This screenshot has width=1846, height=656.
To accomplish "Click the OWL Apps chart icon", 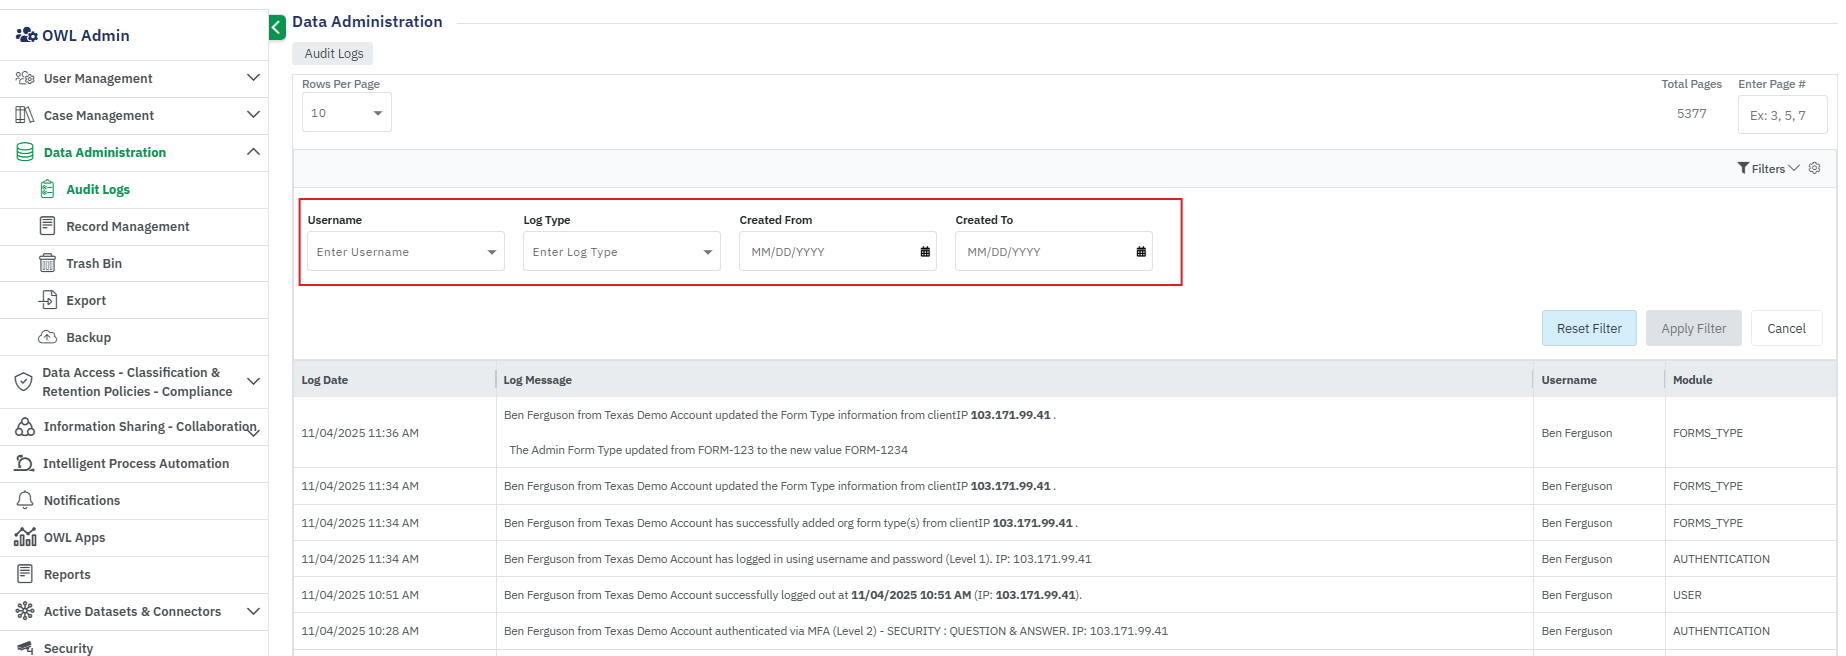I will (x=25, y=537).
